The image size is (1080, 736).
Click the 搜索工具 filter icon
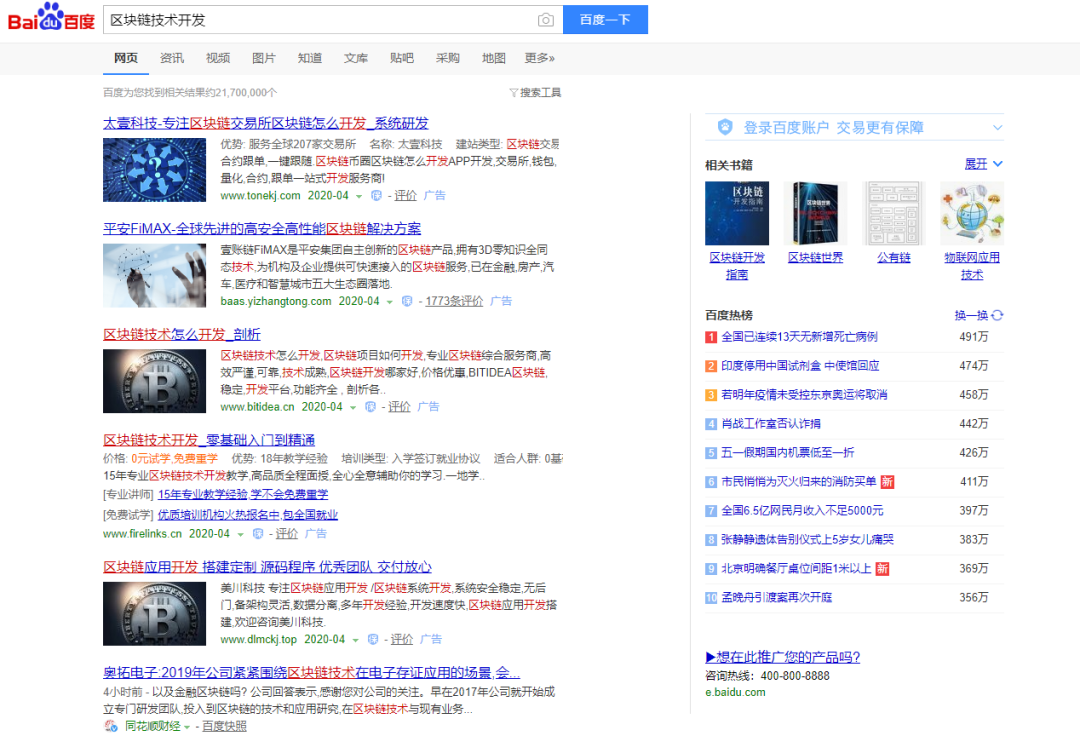pos(513,92)
